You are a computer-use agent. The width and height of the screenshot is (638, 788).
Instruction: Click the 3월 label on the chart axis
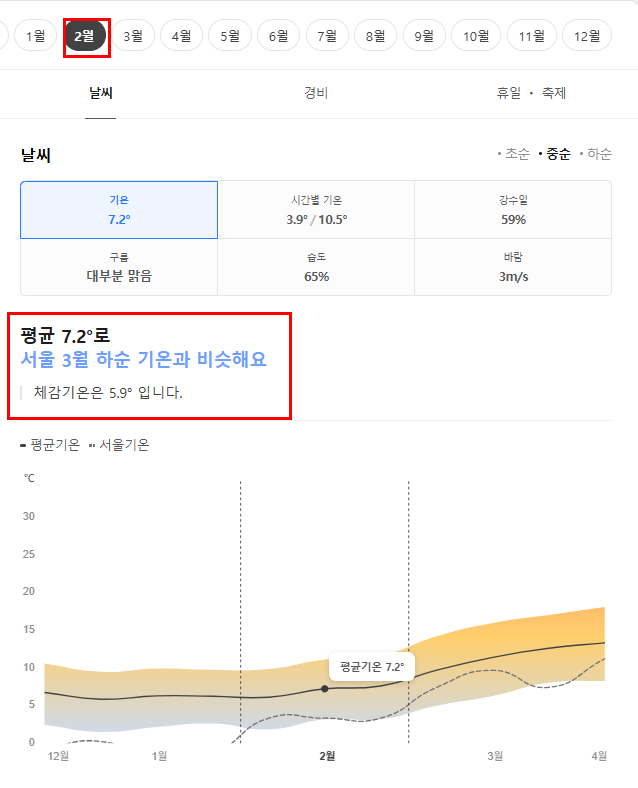(x=495, y=756)
